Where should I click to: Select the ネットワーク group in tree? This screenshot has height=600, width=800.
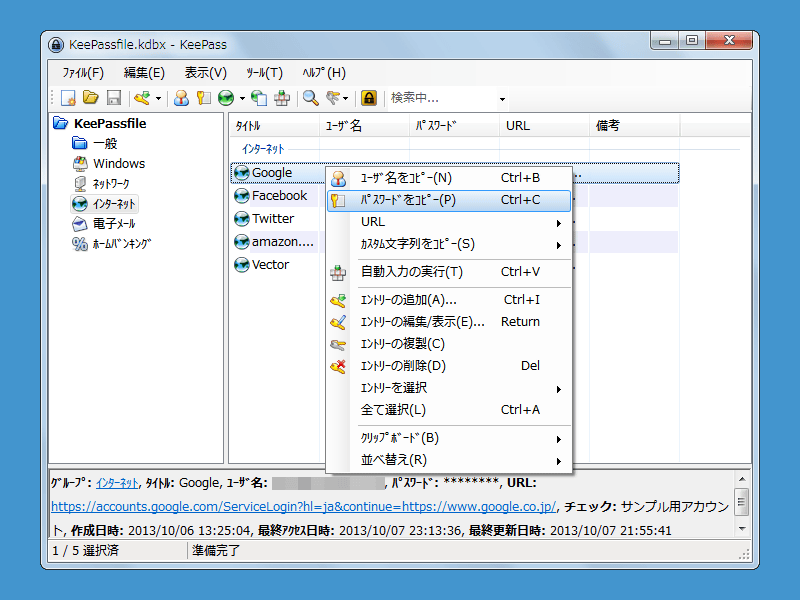coord(111,184)
